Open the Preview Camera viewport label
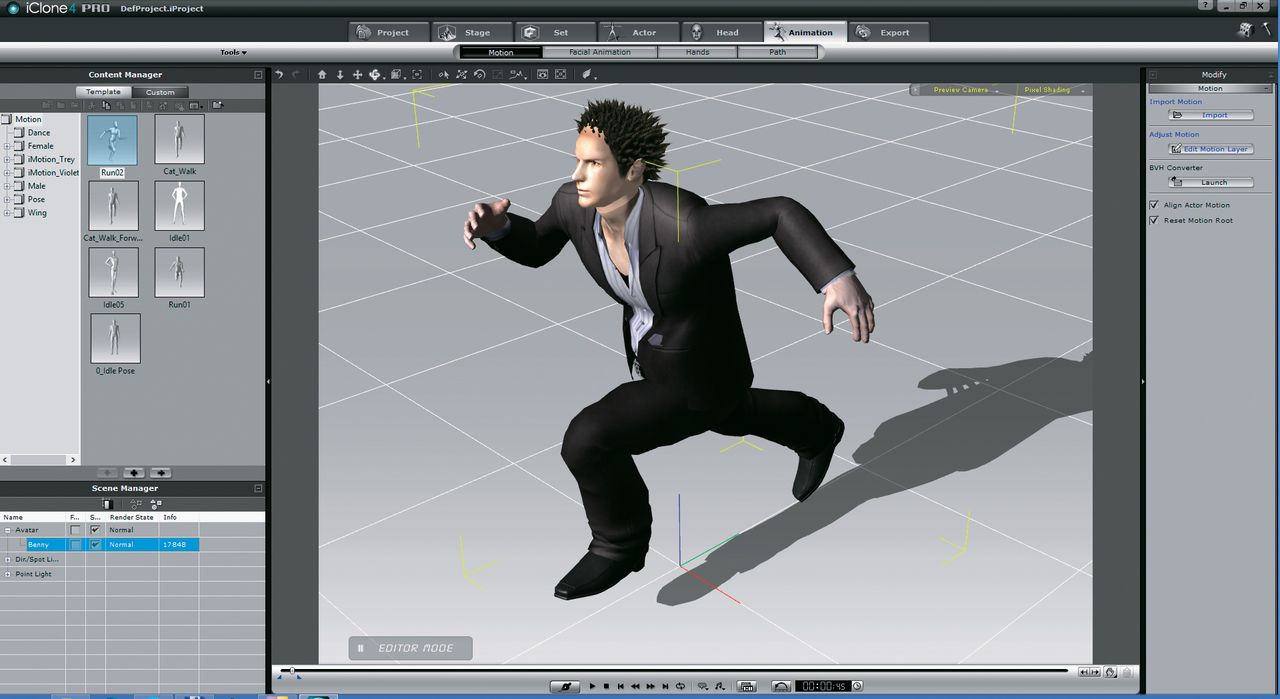 coord(960,90)
